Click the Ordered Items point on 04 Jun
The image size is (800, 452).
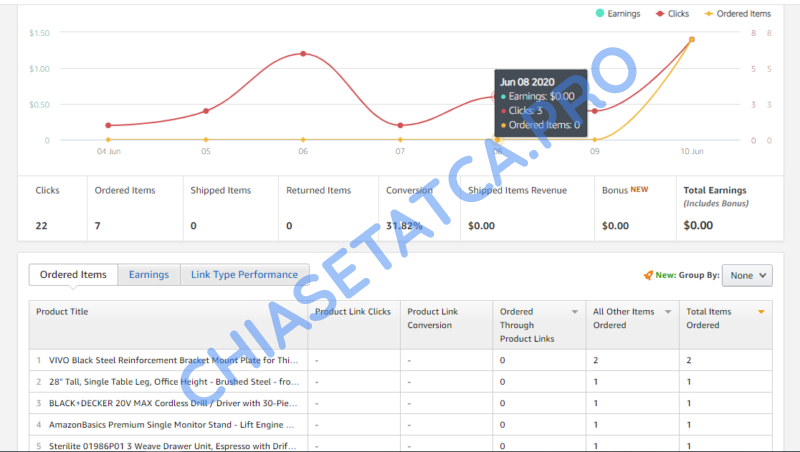108,139
